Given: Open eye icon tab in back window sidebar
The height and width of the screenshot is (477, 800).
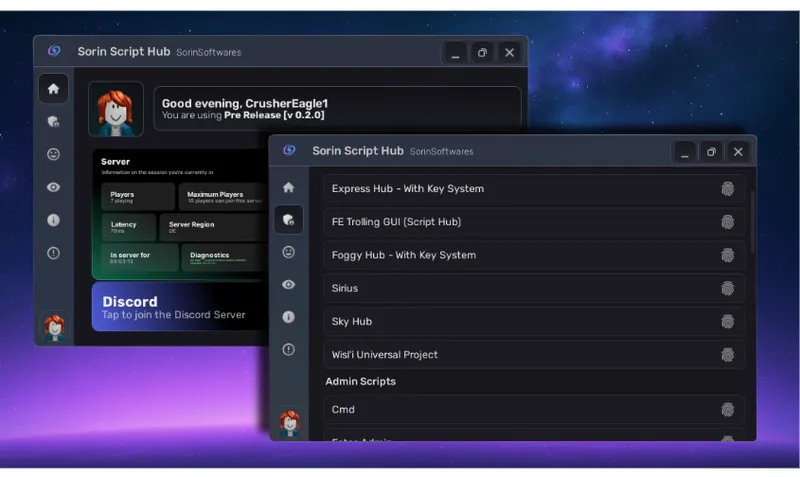Looking at the screenshot, I should pyautogui.click(x=53, y=187).
